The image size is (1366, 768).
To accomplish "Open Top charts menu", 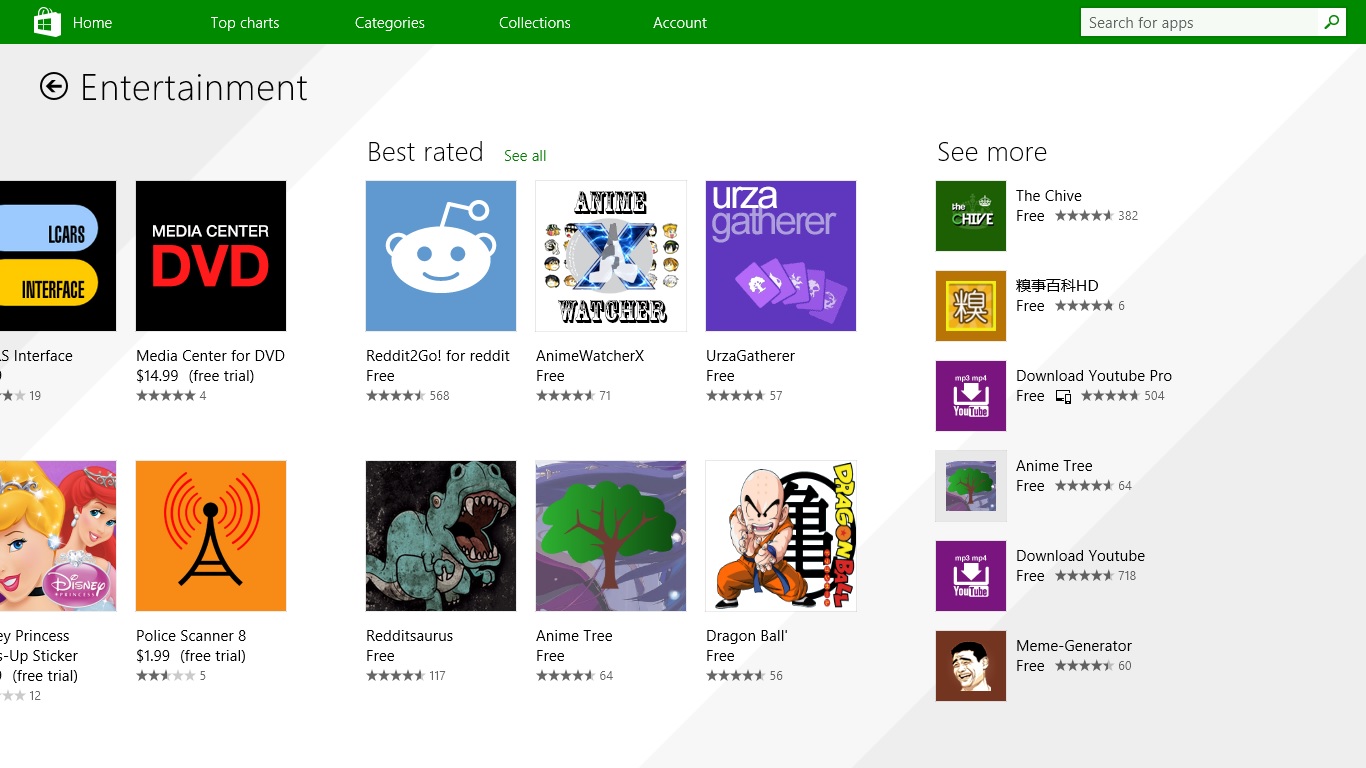I will [245, 22].
